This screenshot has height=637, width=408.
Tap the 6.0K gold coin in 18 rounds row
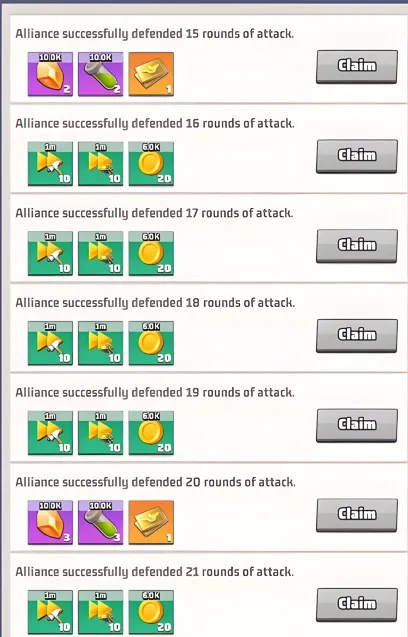click(151, 343)
